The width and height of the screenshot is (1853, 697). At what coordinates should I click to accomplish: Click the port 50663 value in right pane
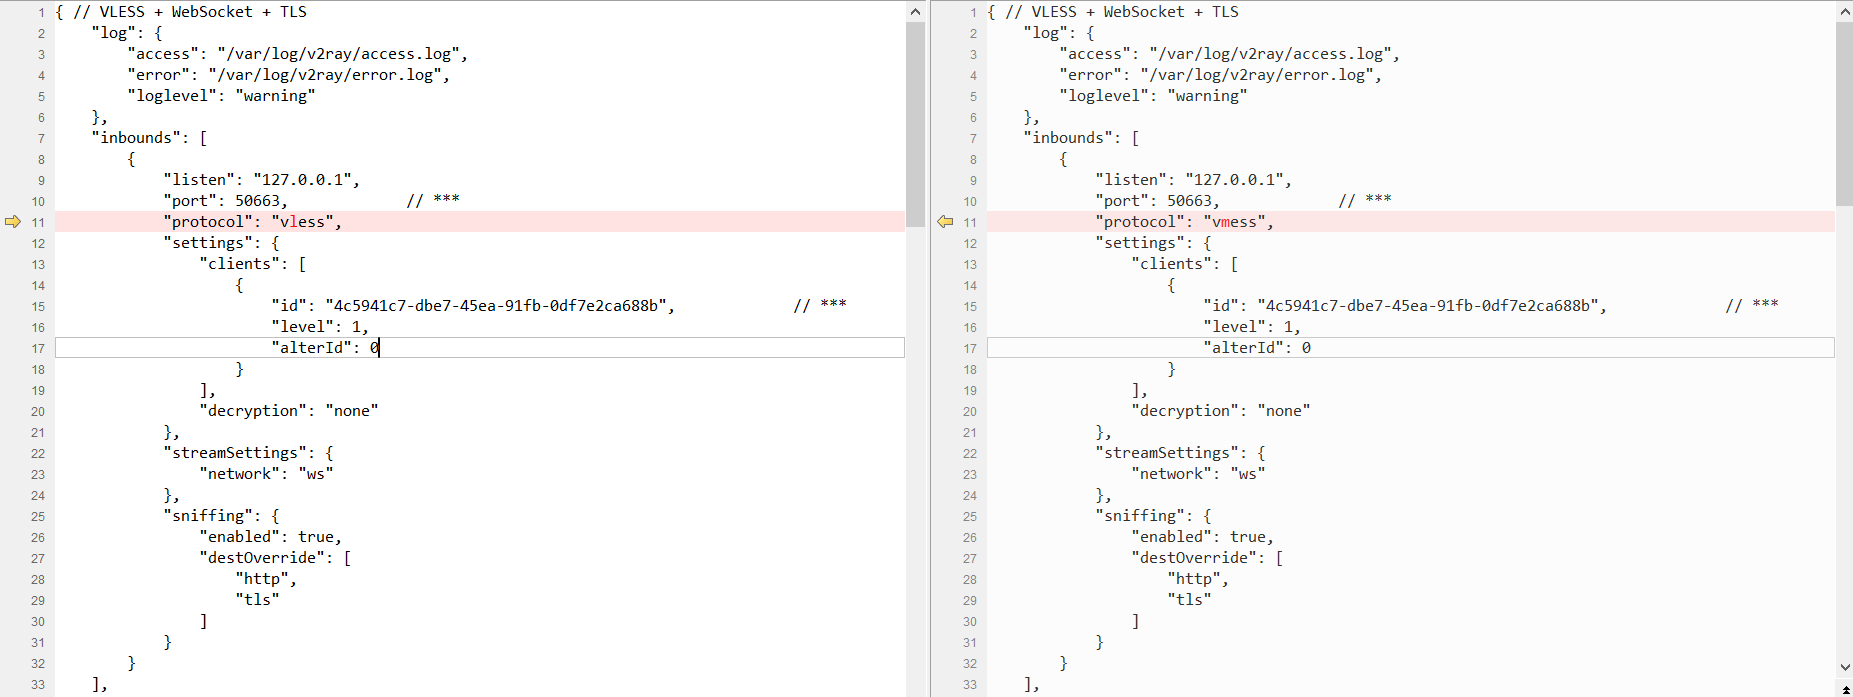click(x=1191, y=201)
